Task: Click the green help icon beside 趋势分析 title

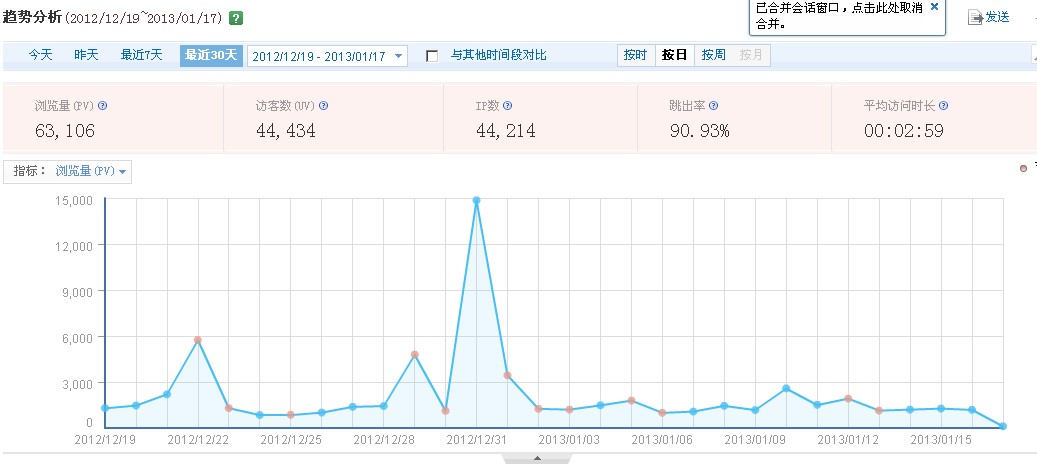Action: coord(235,19)
